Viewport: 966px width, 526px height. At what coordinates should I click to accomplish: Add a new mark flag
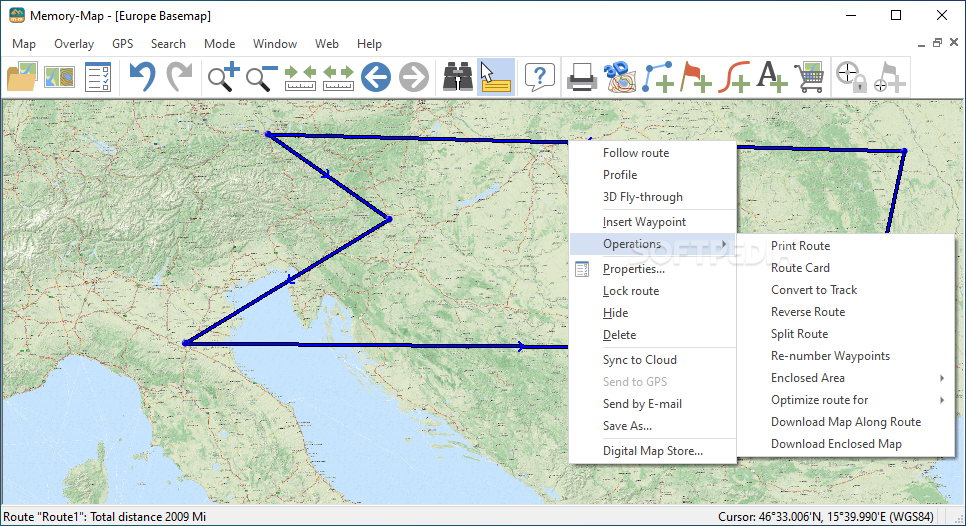coord(696,77)
